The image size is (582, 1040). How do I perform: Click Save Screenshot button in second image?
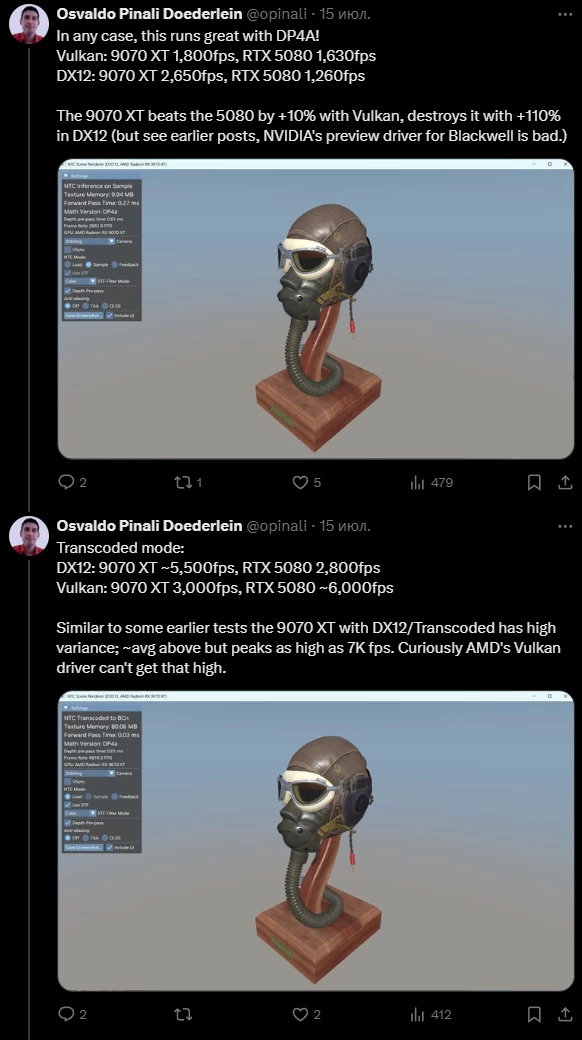click(x=84, y=847)
